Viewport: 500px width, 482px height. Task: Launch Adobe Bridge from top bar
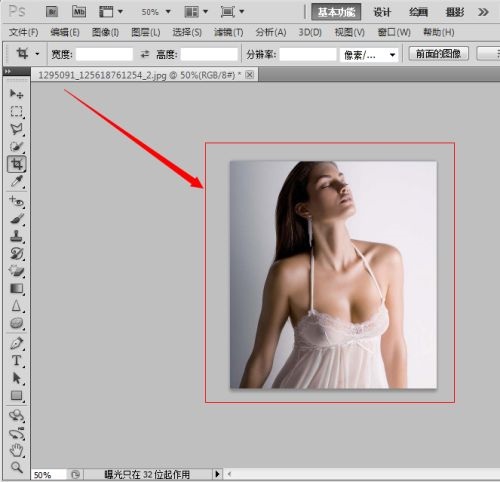(x=52, y=12)
